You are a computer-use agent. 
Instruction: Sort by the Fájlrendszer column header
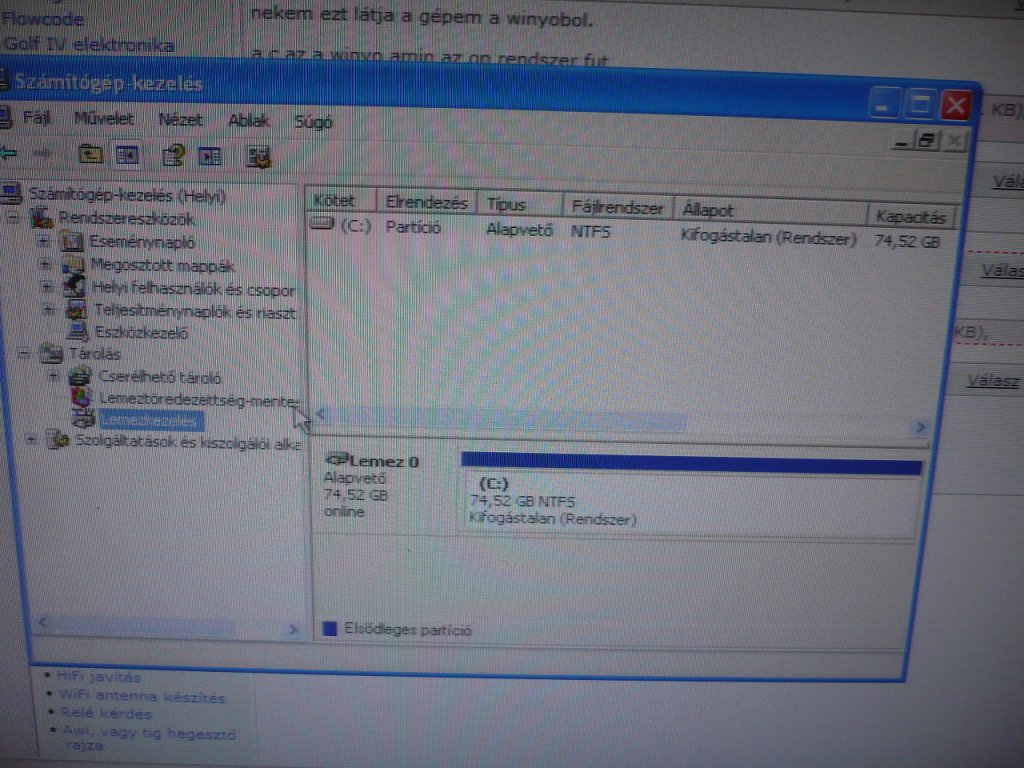[x=618, y=208]
